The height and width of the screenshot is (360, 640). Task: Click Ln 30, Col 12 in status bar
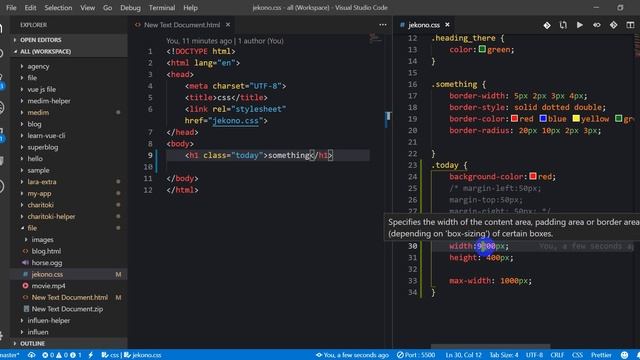(x=463, y=355)
